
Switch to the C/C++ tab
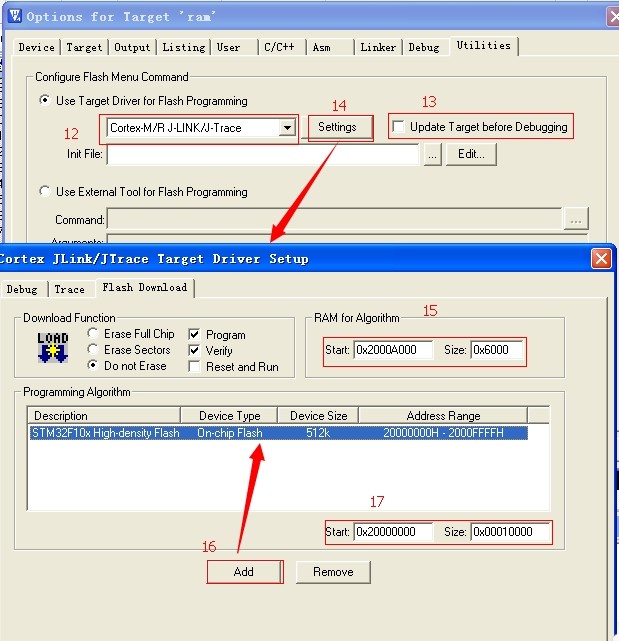tap(279, 47)
